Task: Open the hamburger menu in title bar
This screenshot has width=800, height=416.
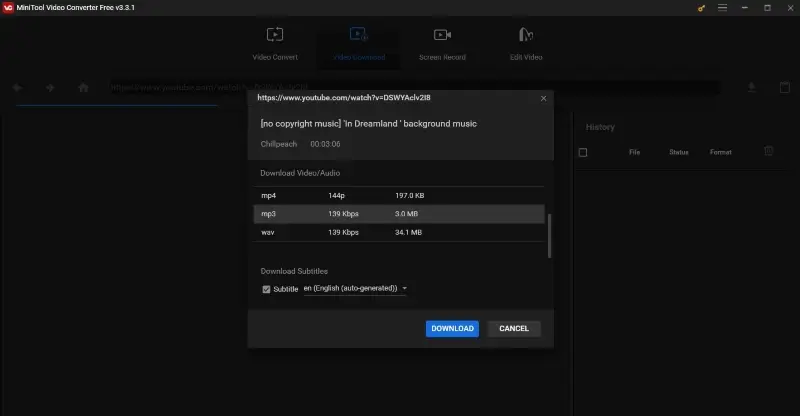Action: (722, 8)
